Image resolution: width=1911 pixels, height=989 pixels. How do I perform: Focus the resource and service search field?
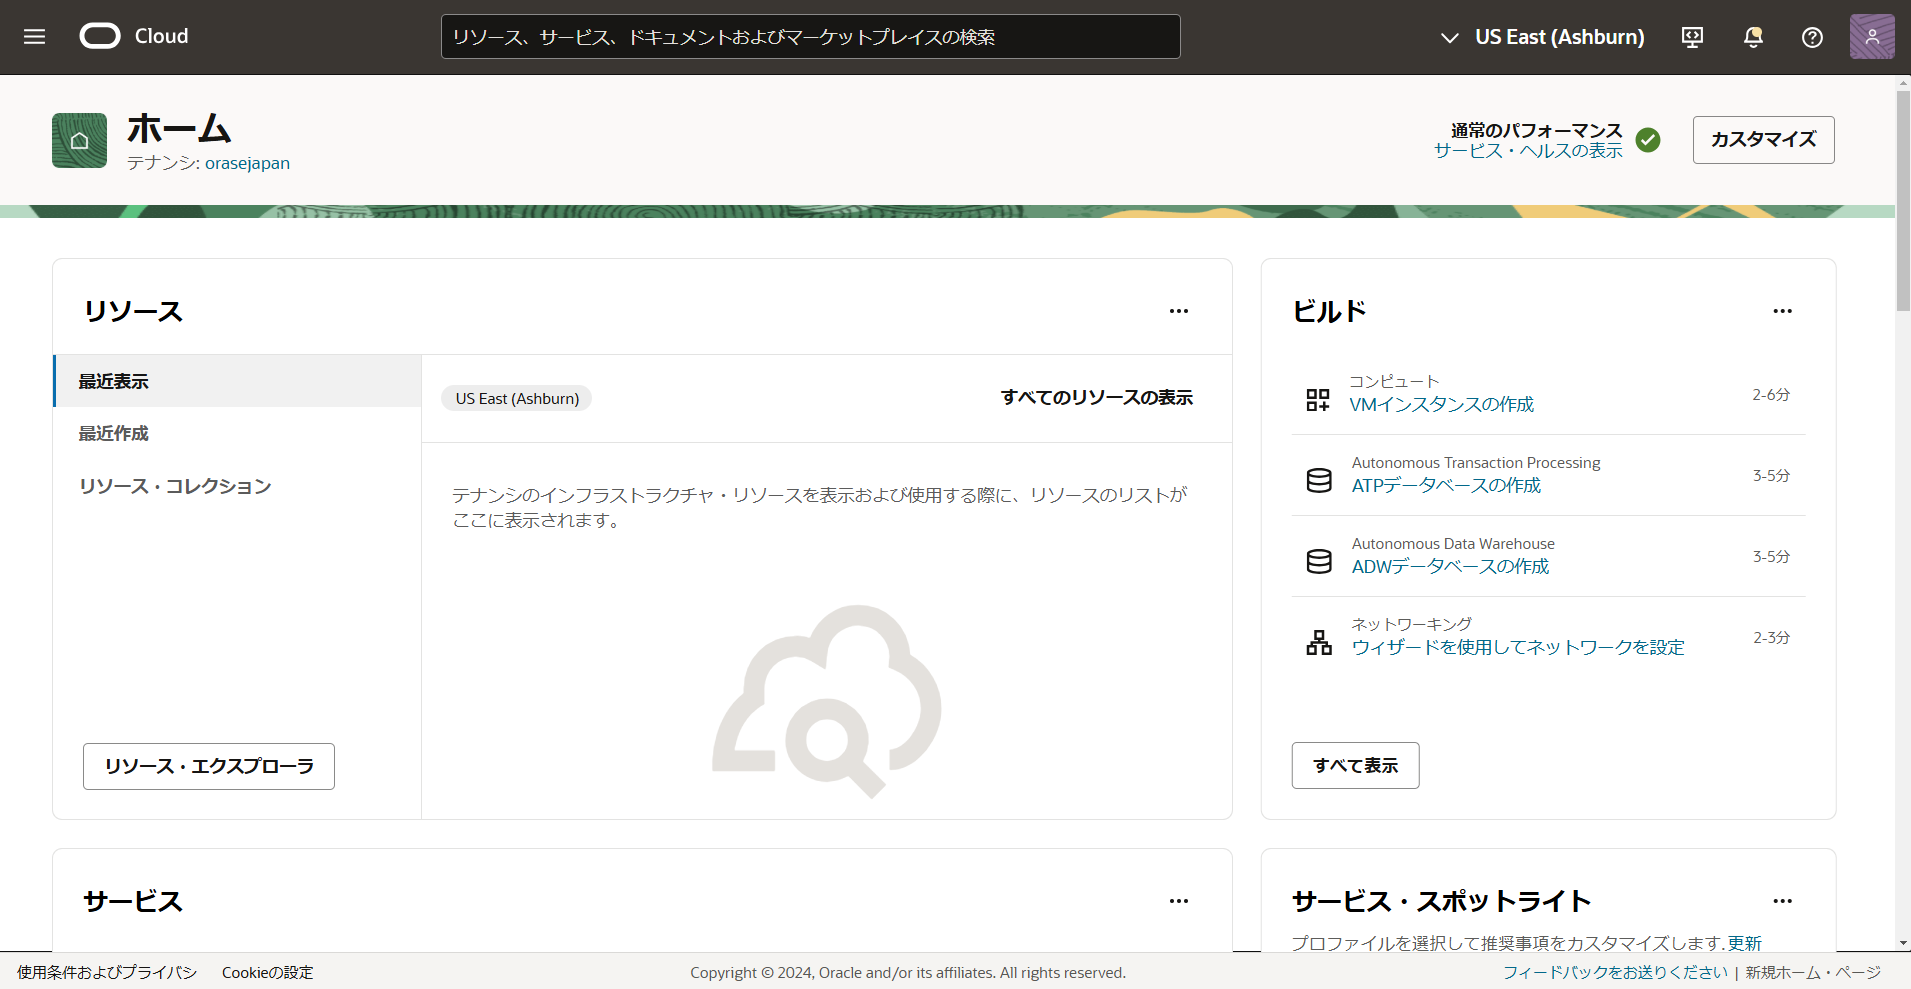coord(810,37)
